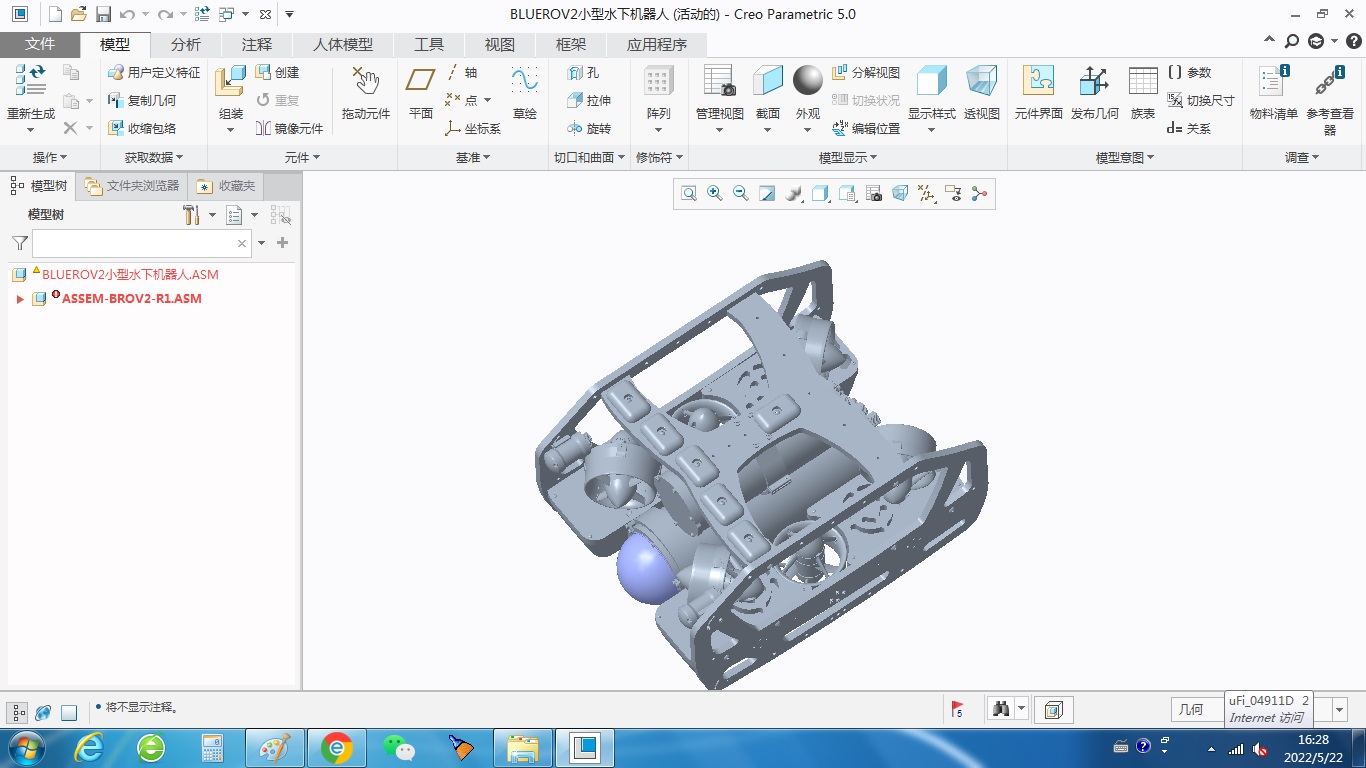Click the 元件界面 component interface icon
Image resolution: width=1366 pixels, height=768 pixels.
click(1038, 83)
